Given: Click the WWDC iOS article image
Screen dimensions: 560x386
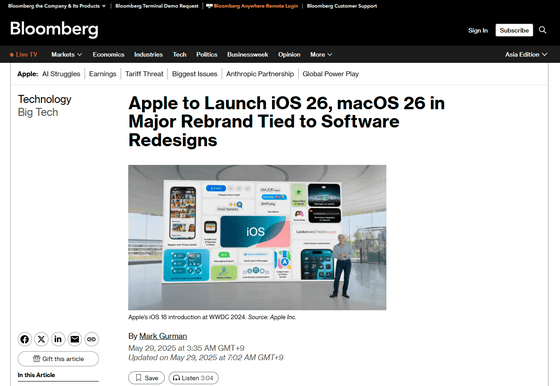Looking at the screenshot, I should [257, 237].
